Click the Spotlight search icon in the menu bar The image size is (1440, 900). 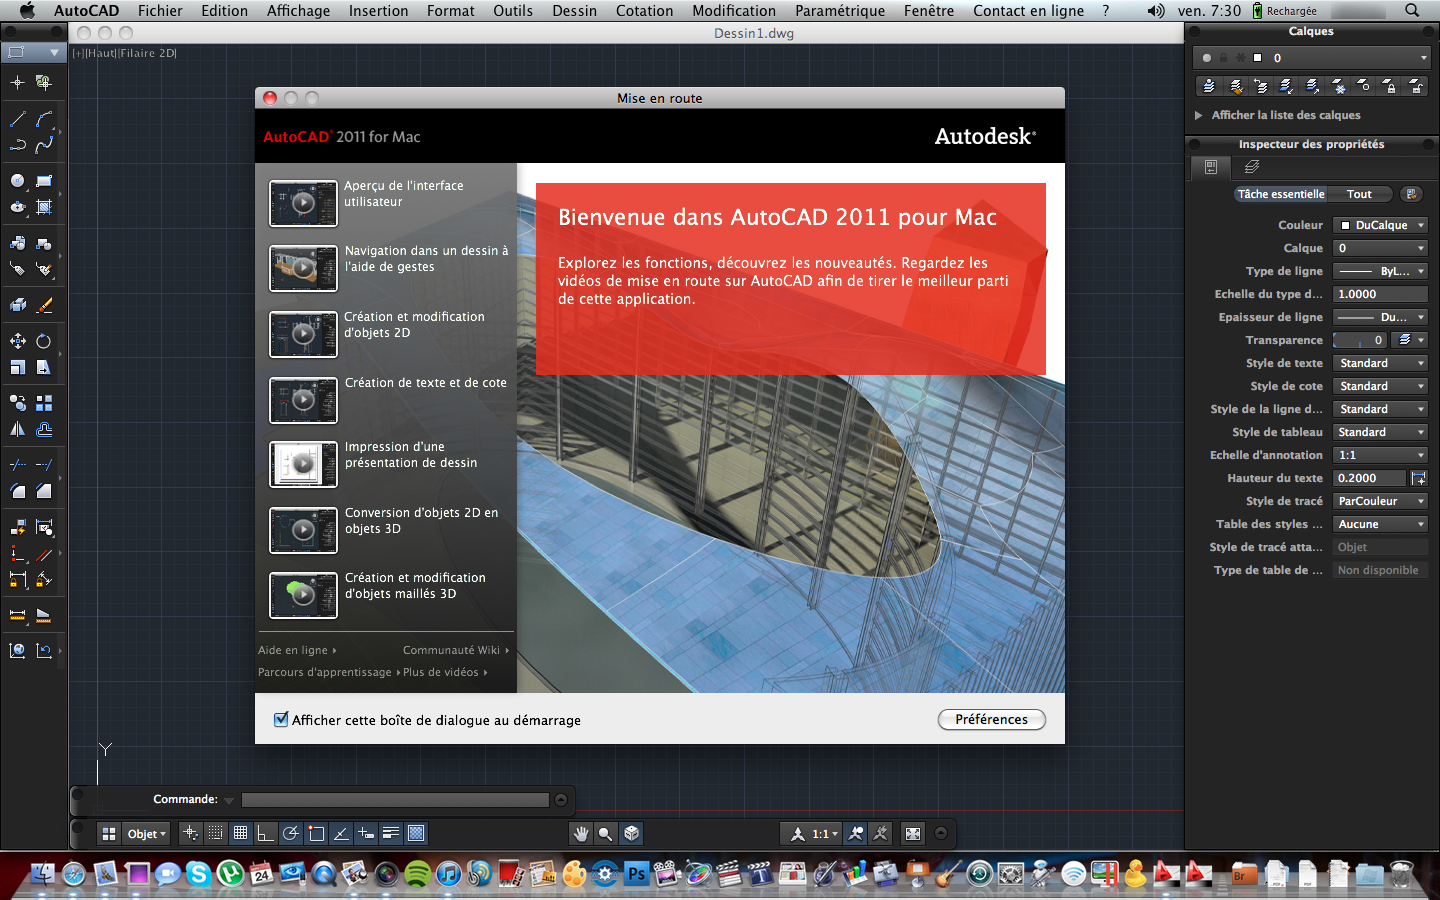click(1412, 10)
